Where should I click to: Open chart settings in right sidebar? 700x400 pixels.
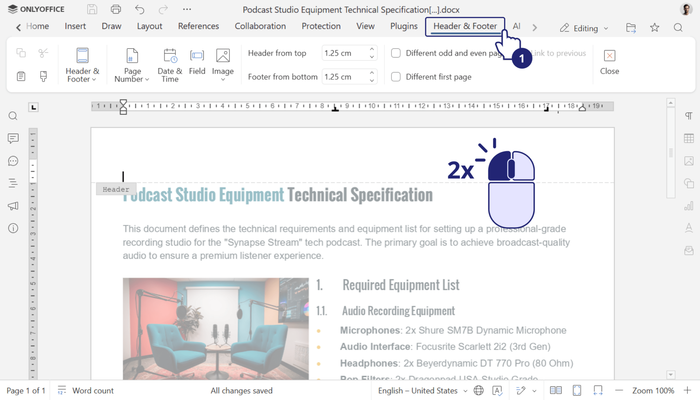pyautogui.click(x=688, y=206)
